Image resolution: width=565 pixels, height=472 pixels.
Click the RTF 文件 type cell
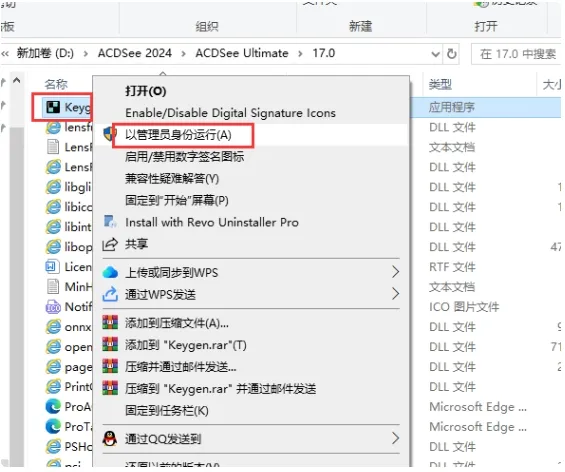point(452,267)
